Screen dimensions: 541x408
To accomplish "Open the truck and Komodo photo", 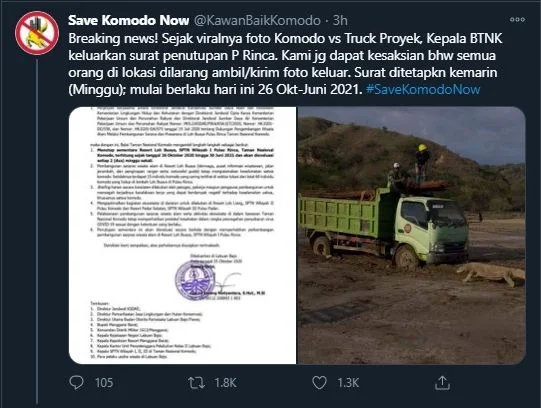I will click(412, 235).
